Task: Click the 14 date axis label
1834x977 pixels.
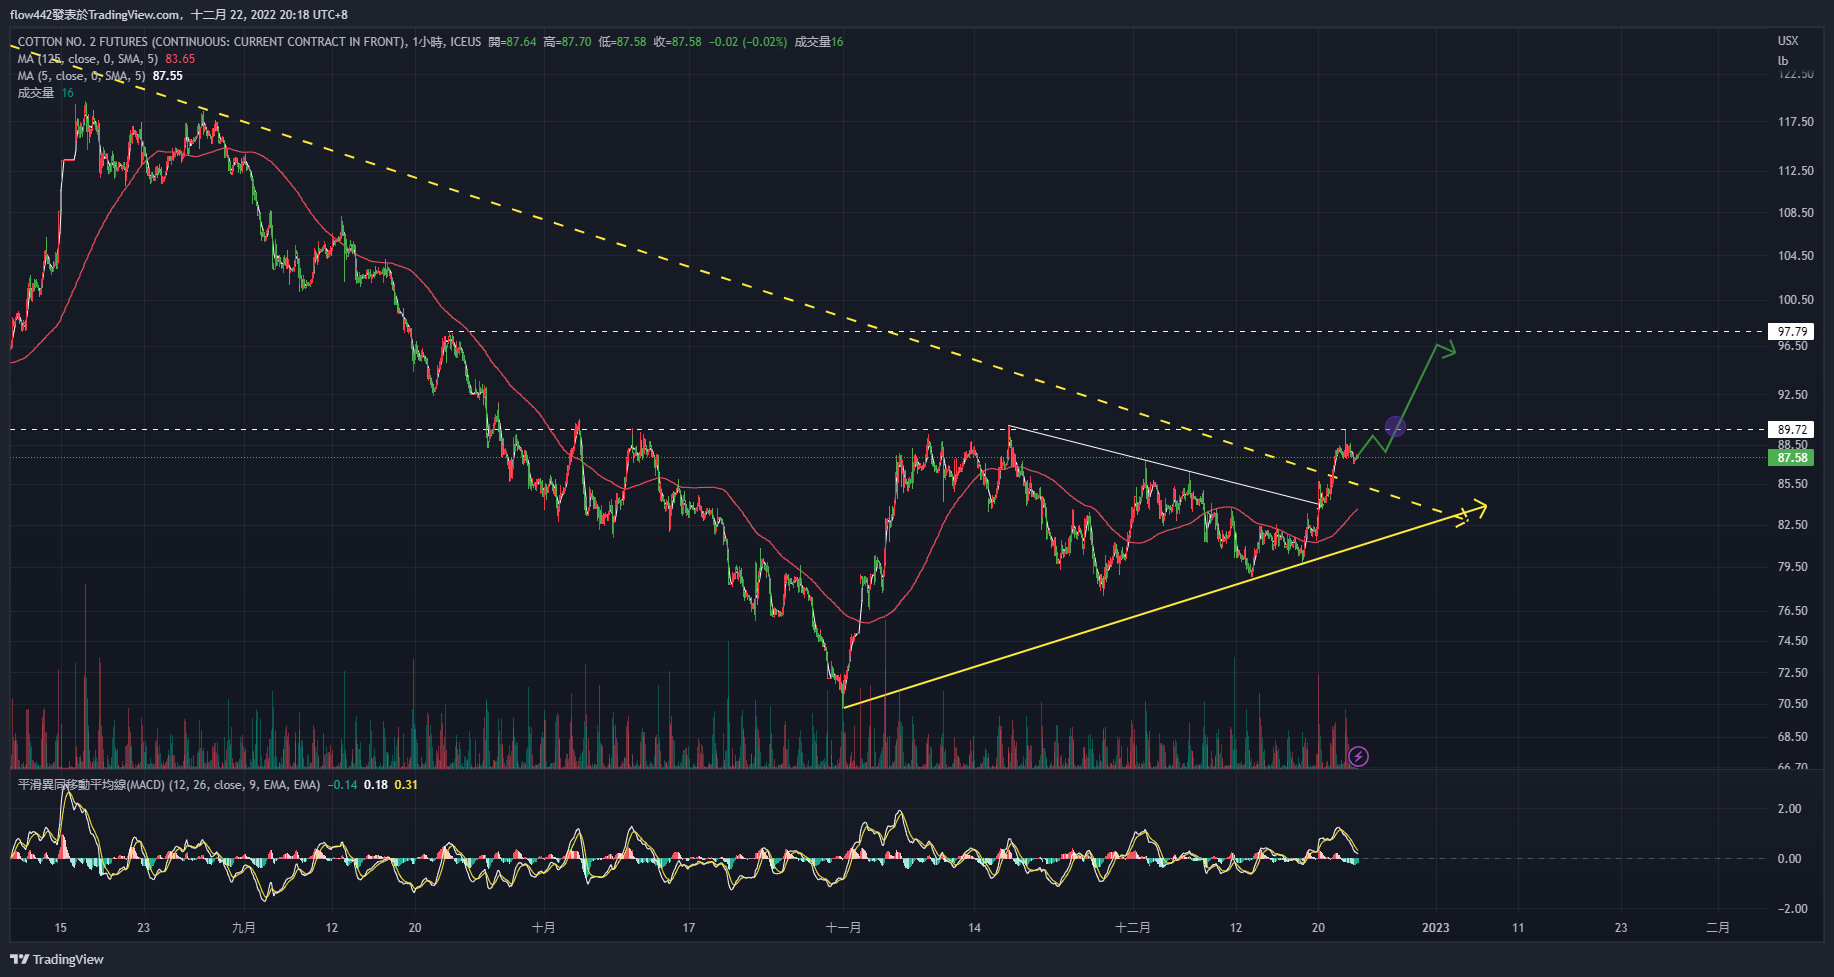Action: pos(974,928)
